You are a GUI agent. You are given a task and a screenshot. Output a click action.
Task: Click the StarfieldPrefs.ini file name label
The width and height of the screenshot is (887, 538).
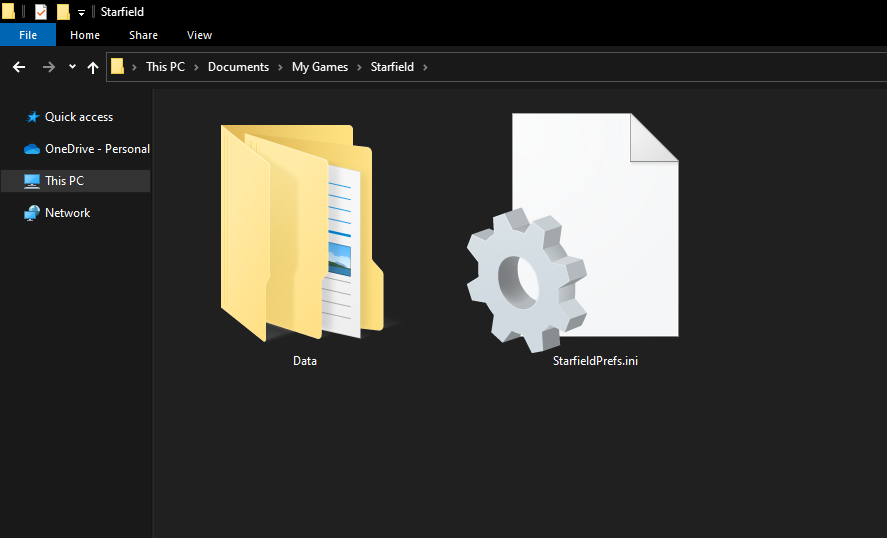pyautogui.click(x=595, y=361)
